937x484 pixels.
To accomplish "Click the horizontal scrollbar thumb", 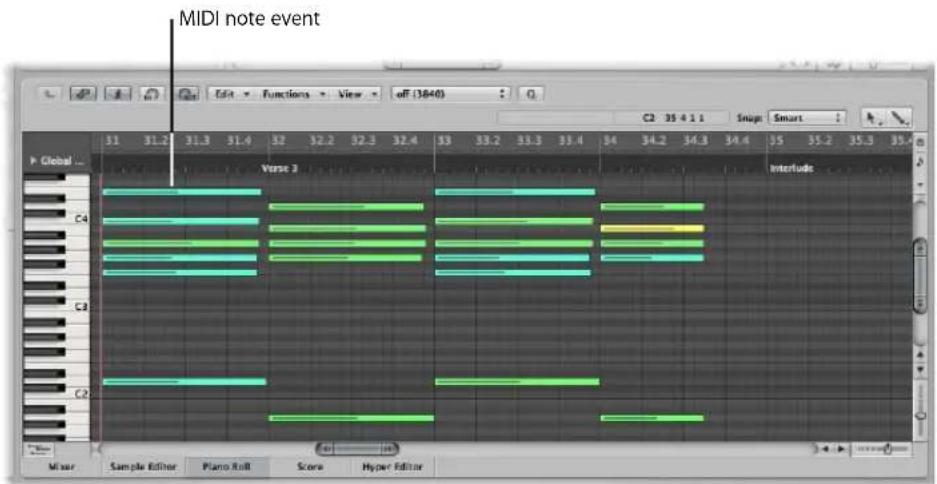I will [x=357, y=448].
